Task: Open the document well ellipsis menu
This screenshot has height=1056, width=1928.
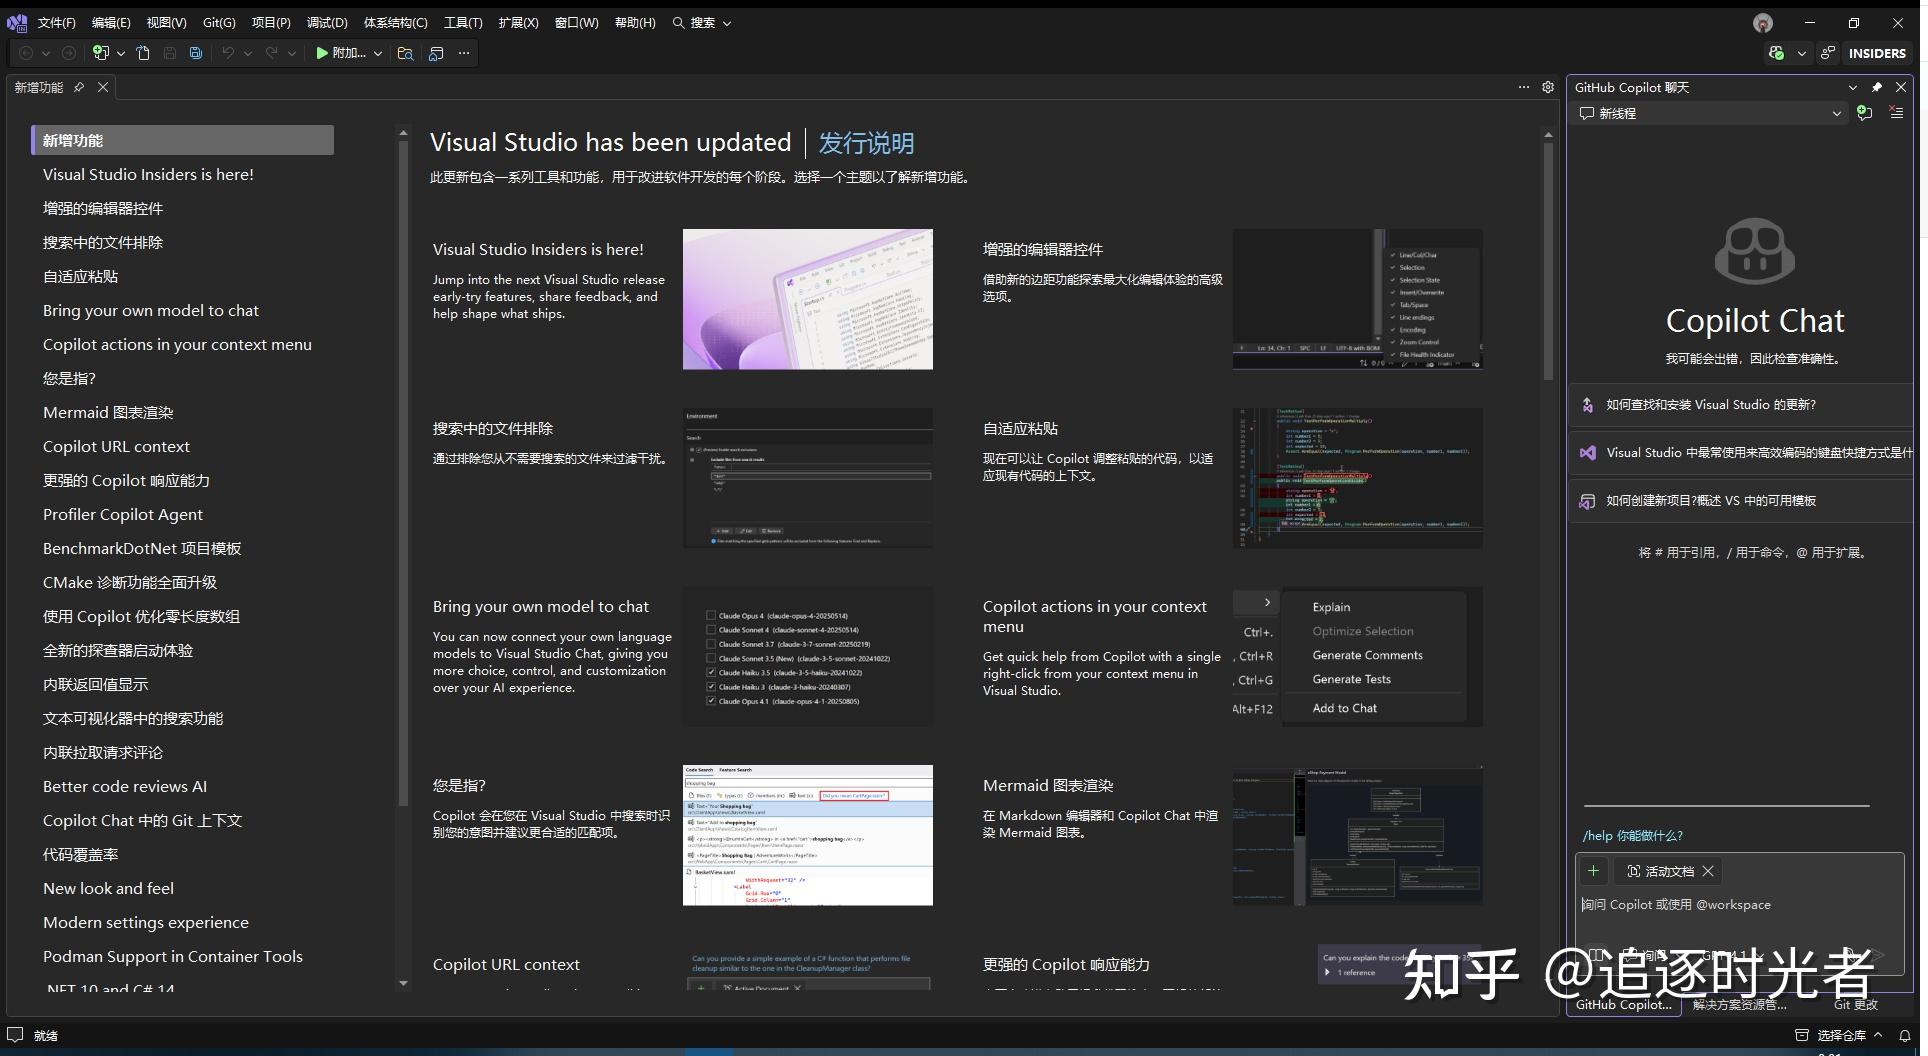Action: tap(1524, 88)
